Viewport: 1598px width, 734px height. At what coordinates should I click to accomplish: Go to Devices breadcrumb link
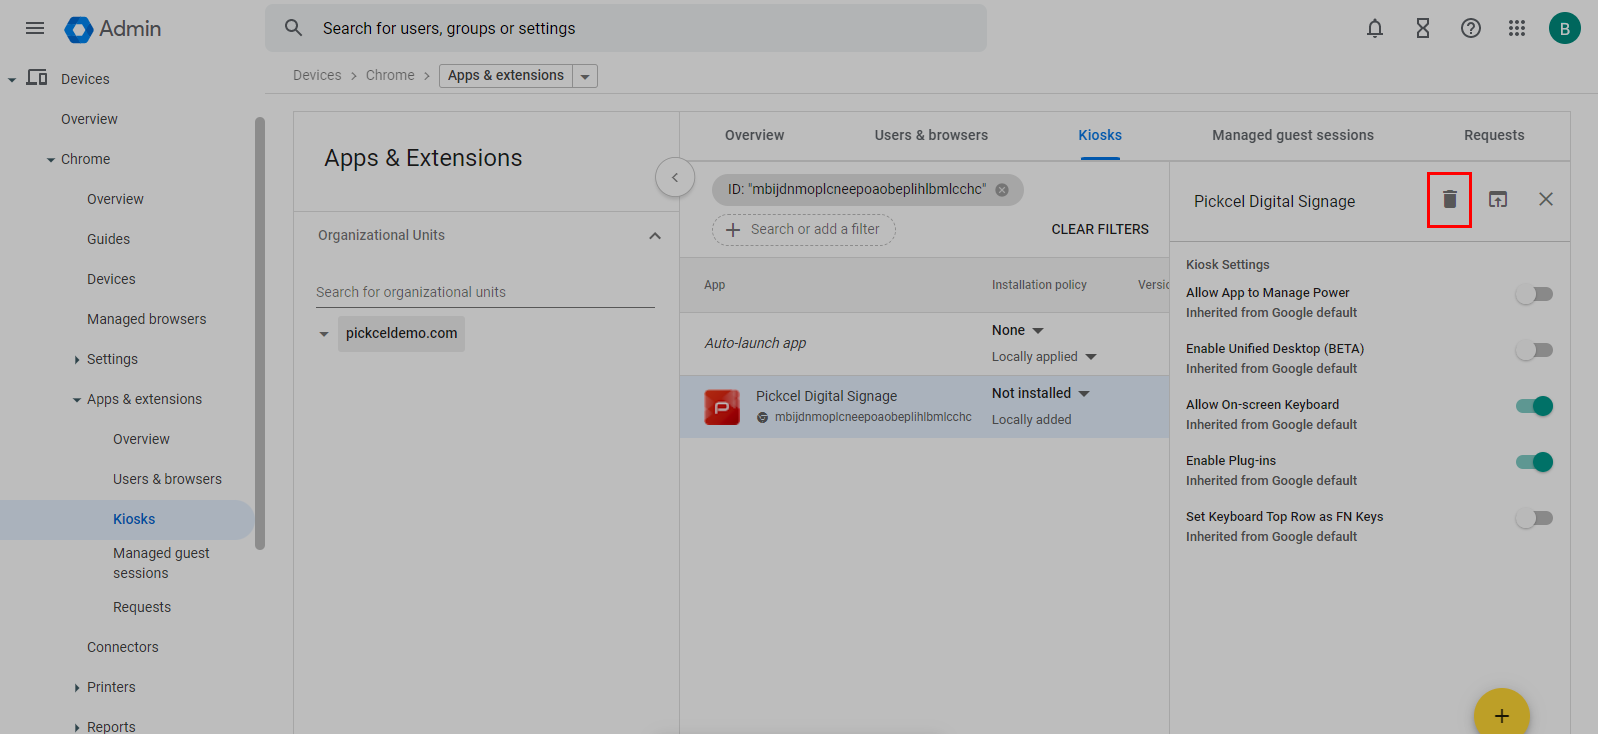point(317,75)
